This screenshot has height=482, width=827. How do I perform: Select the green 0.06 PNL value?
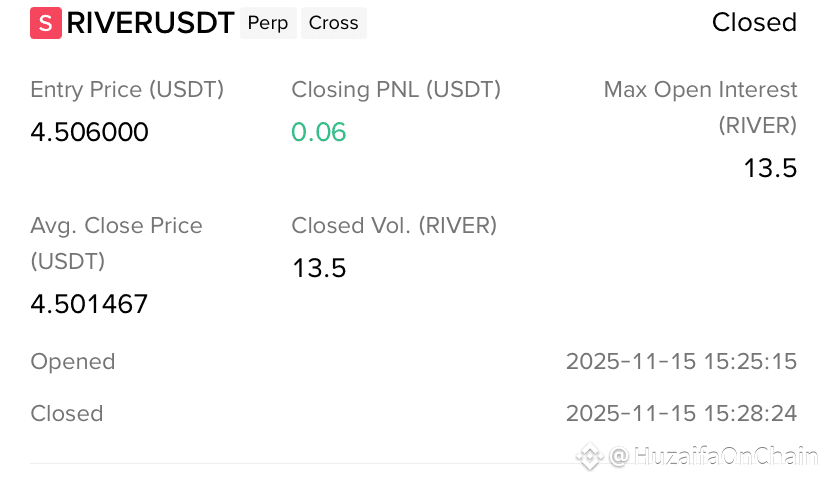coord(319,132)
